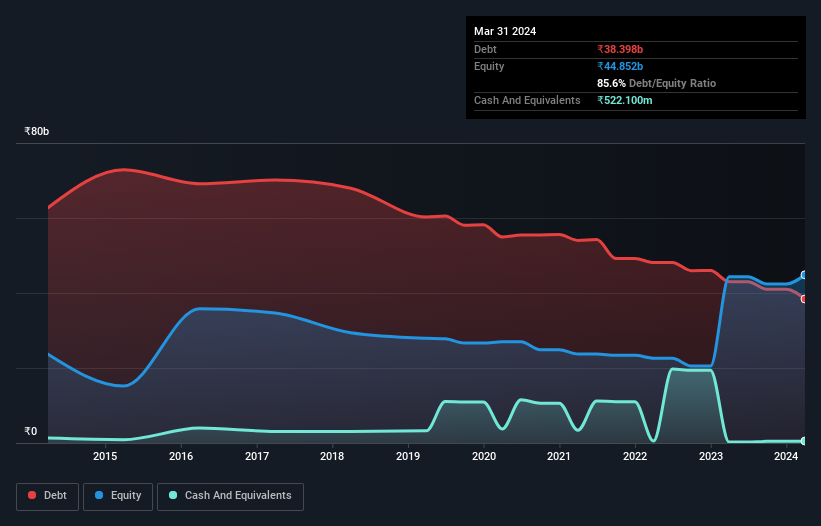Click the 2015 x-axis label
The image size is (821, 526).
coord(105,456)
